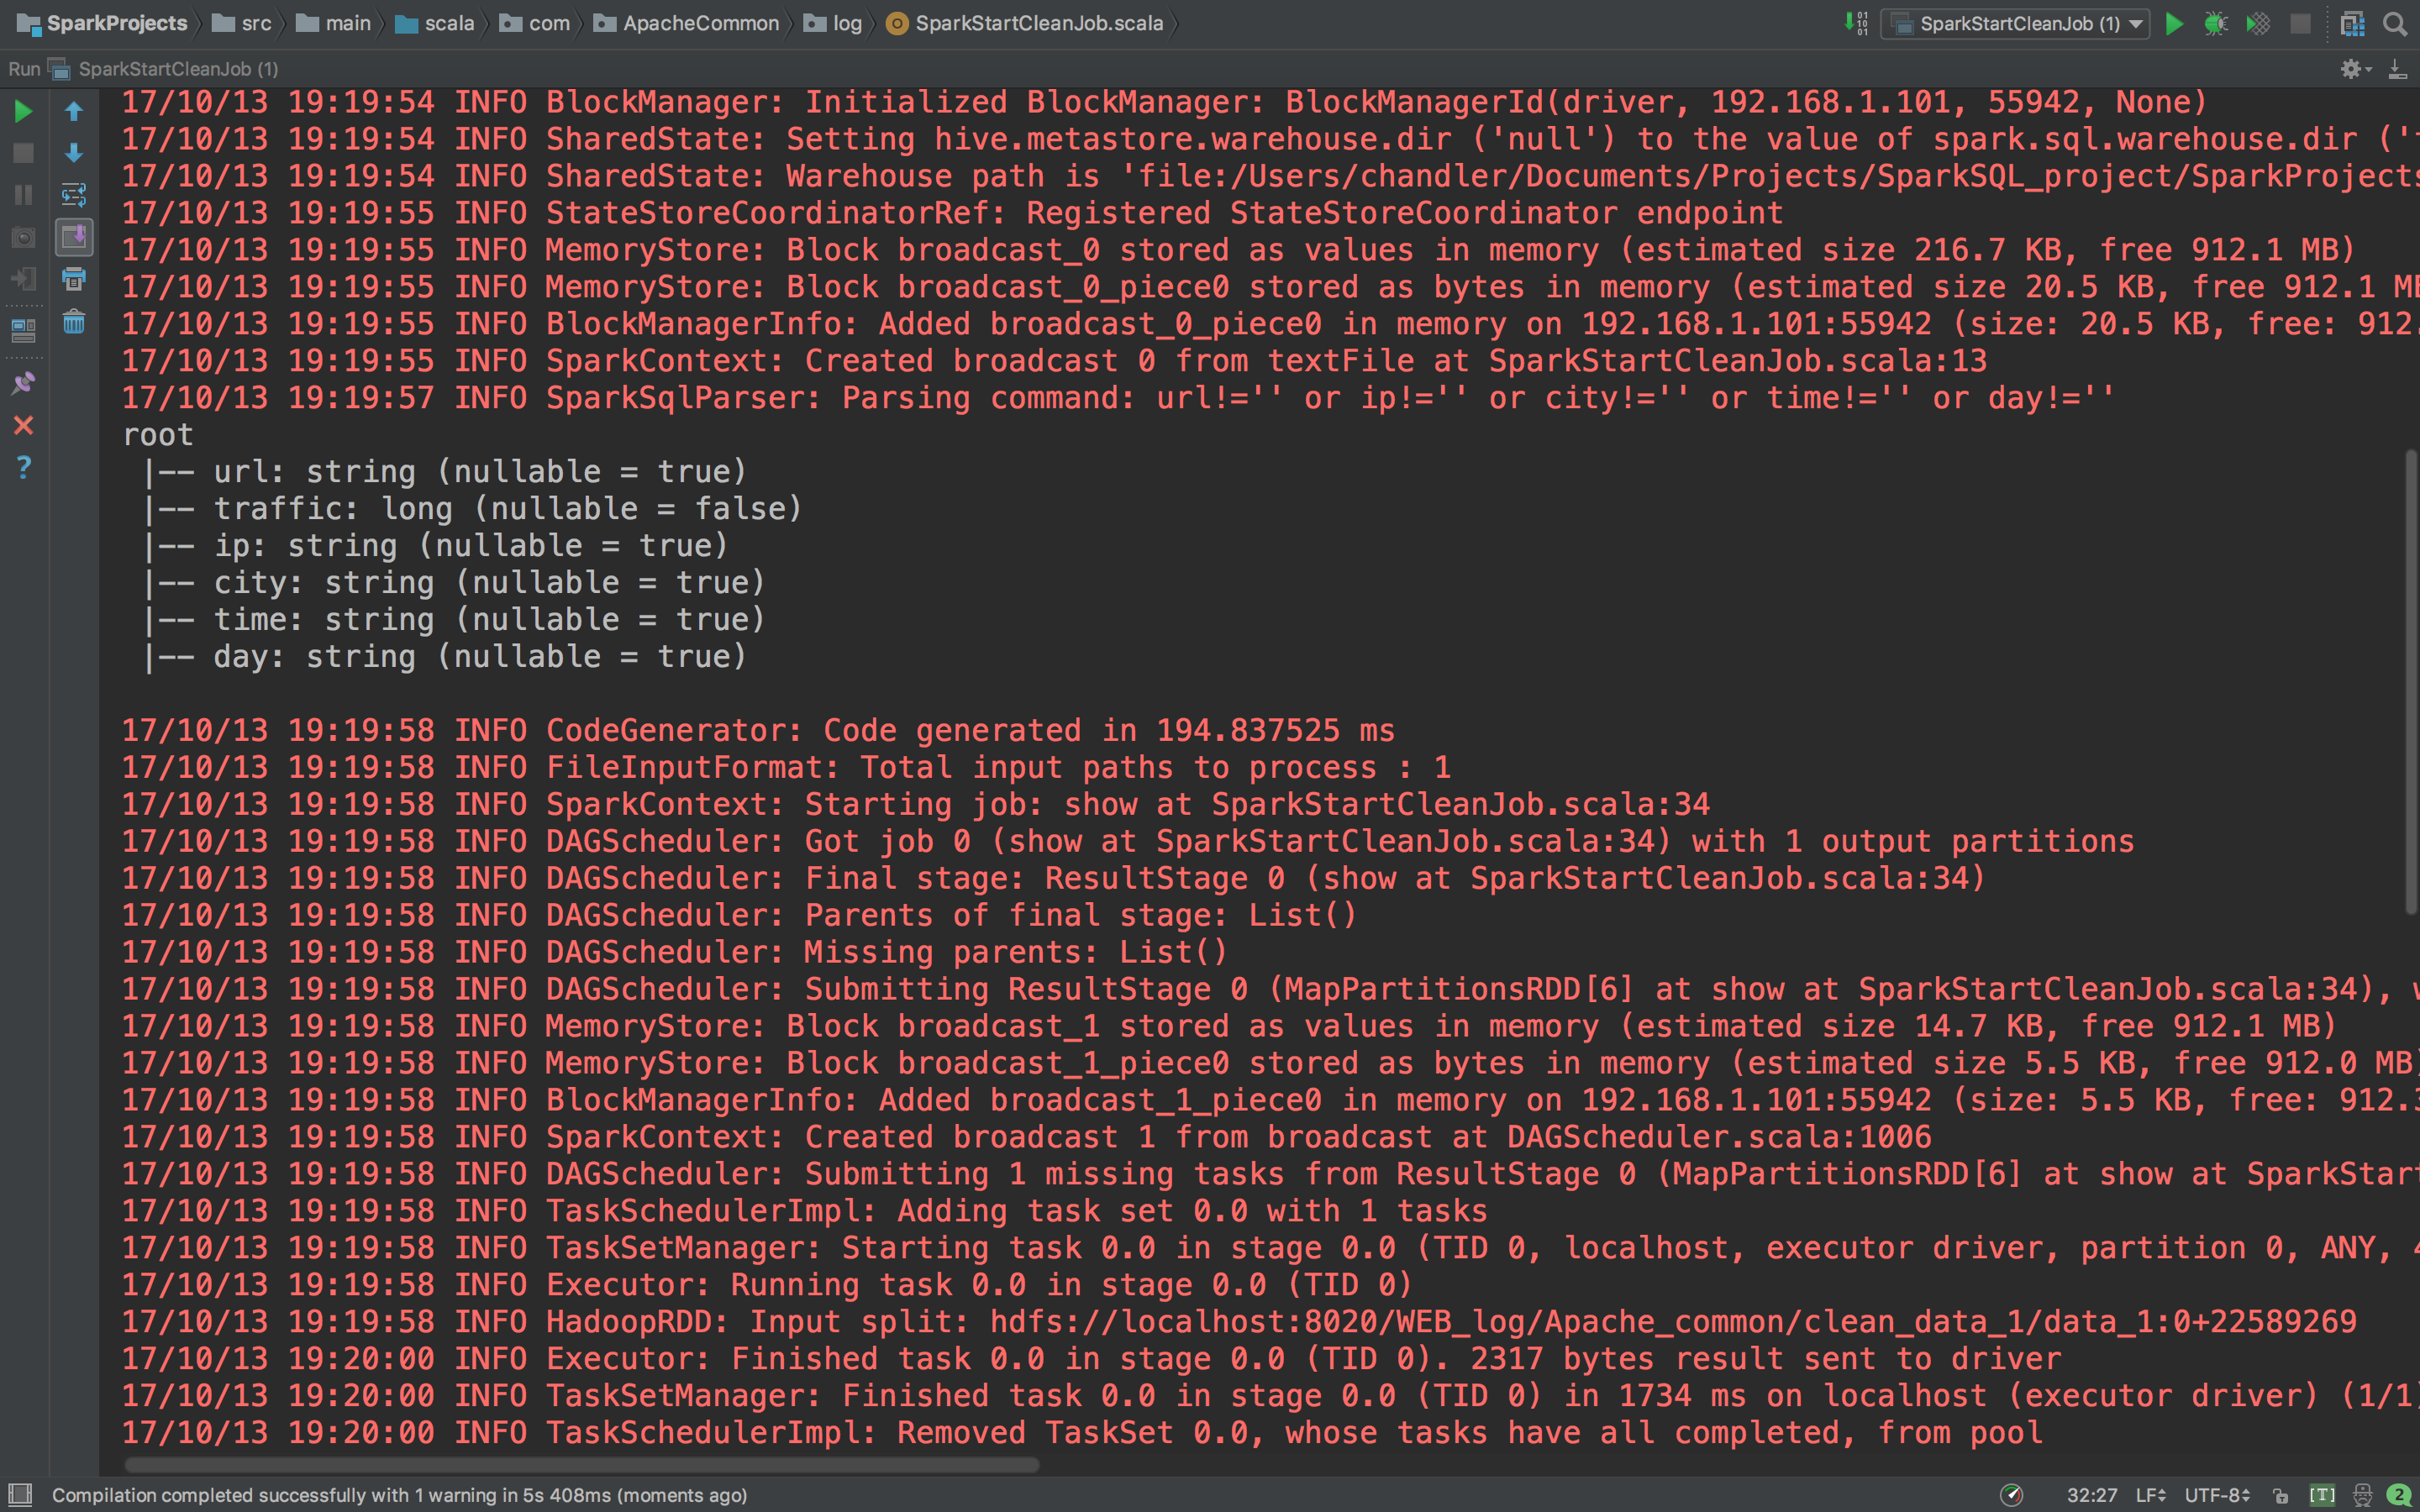
Task: Toggle Scroll to End of console
Action: [x=73, y=237]
